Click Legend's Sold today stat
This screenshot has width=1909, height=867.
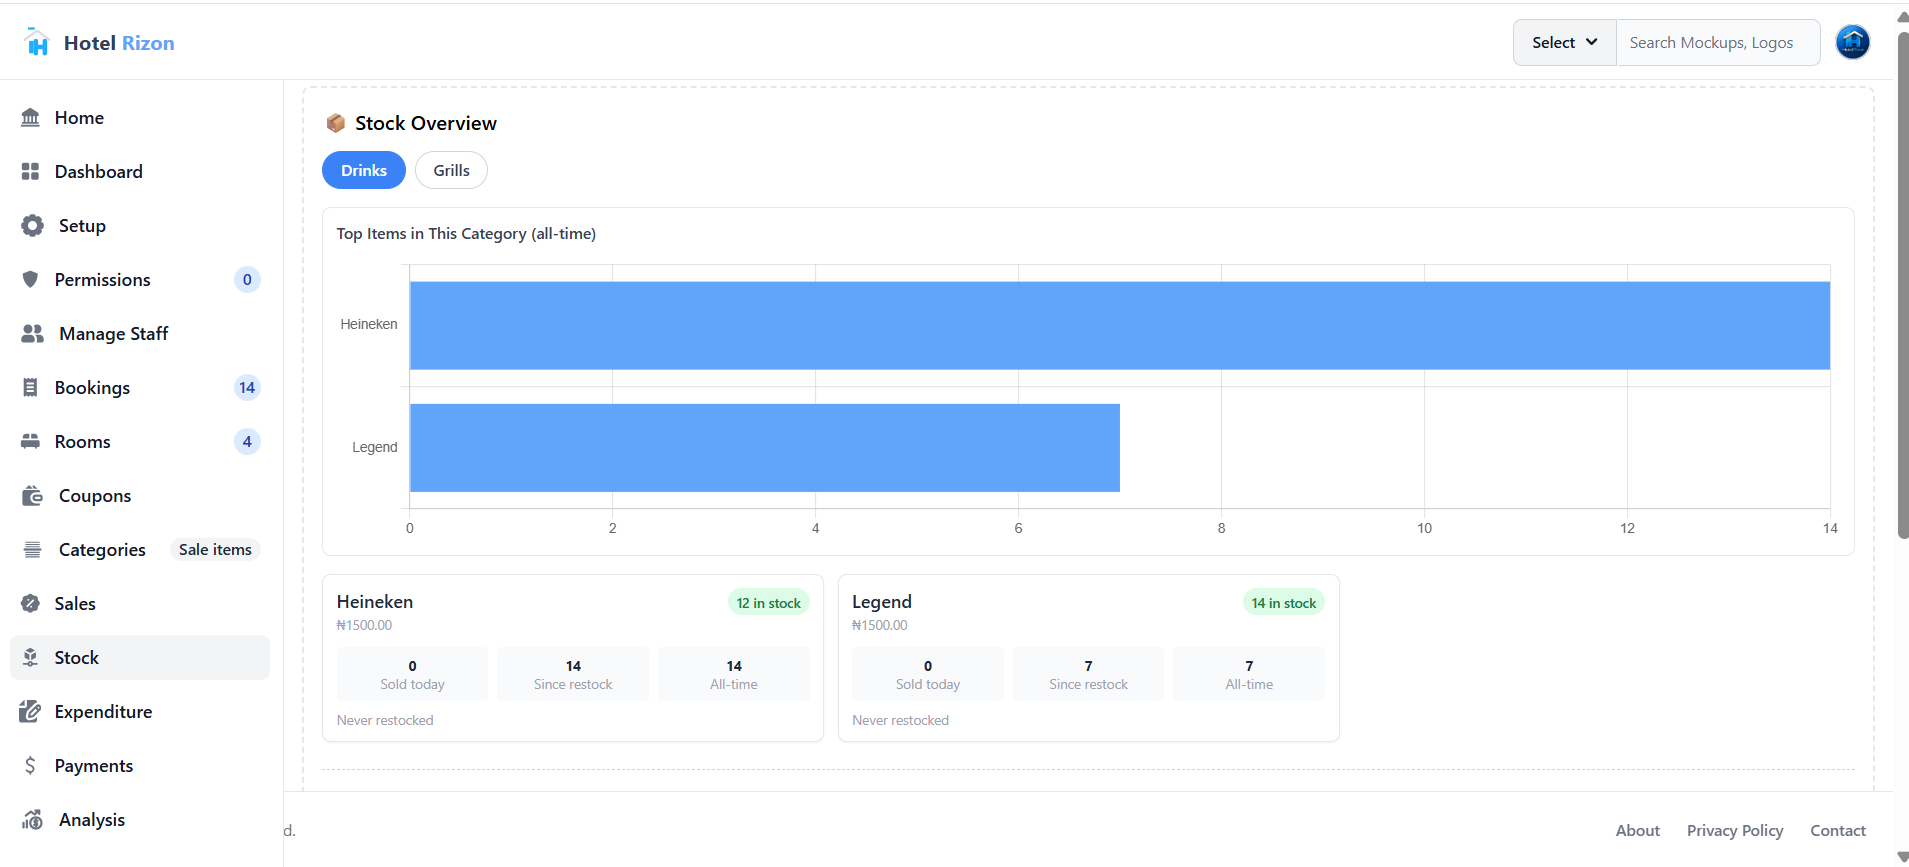click(x=928, y=674)
